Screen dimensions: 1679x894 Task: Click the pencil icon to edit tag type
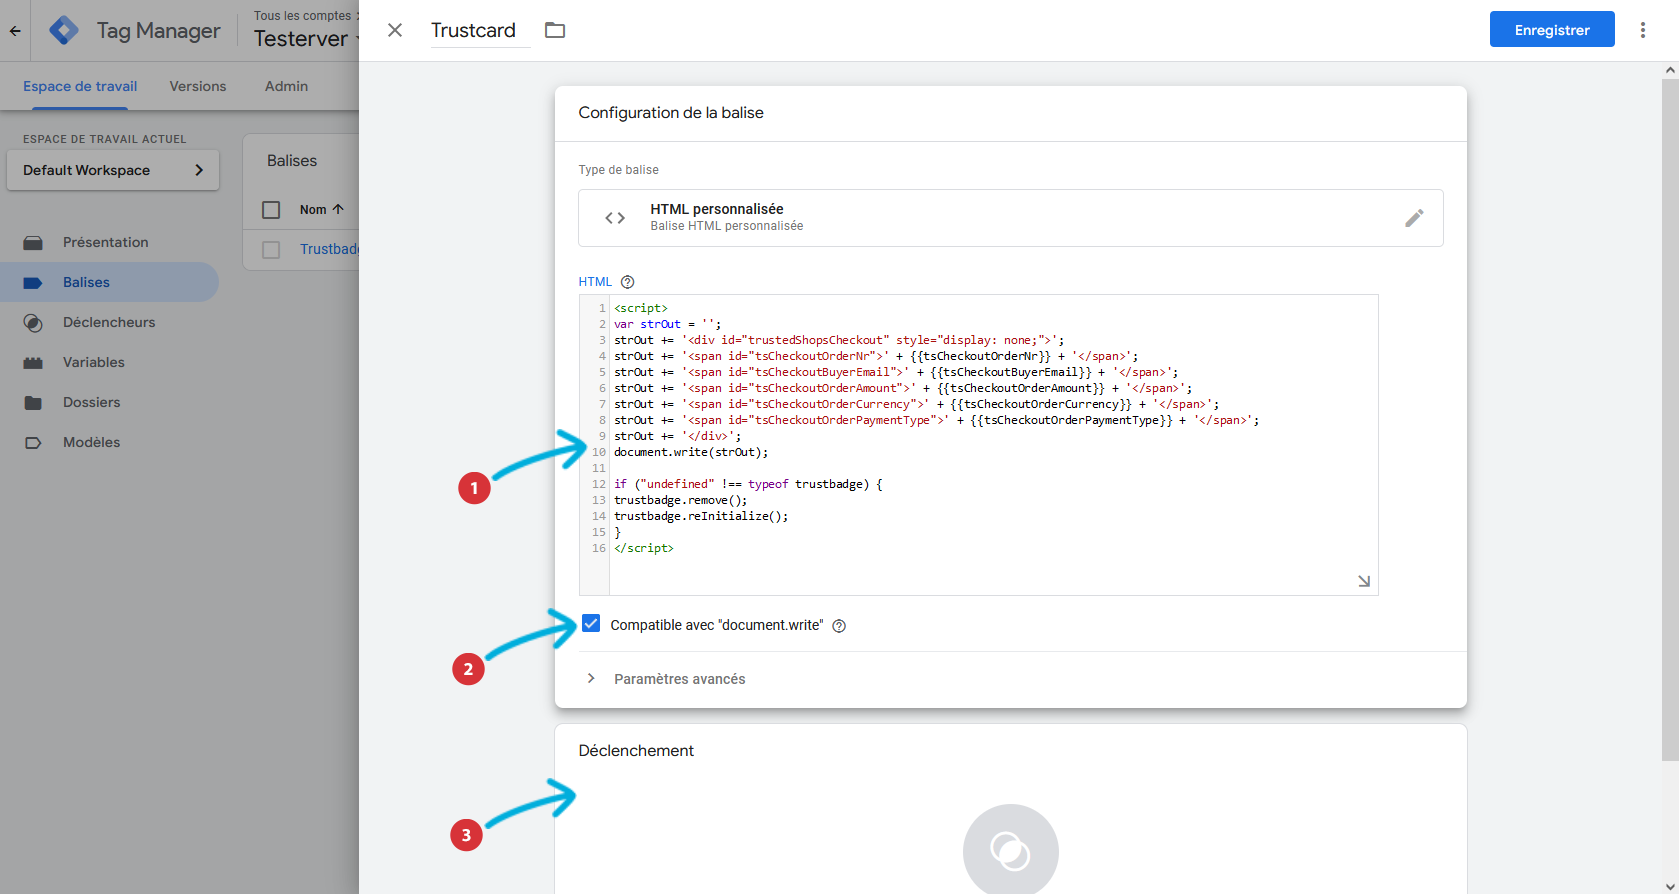pyautogui.click(x=1414, y=218)
